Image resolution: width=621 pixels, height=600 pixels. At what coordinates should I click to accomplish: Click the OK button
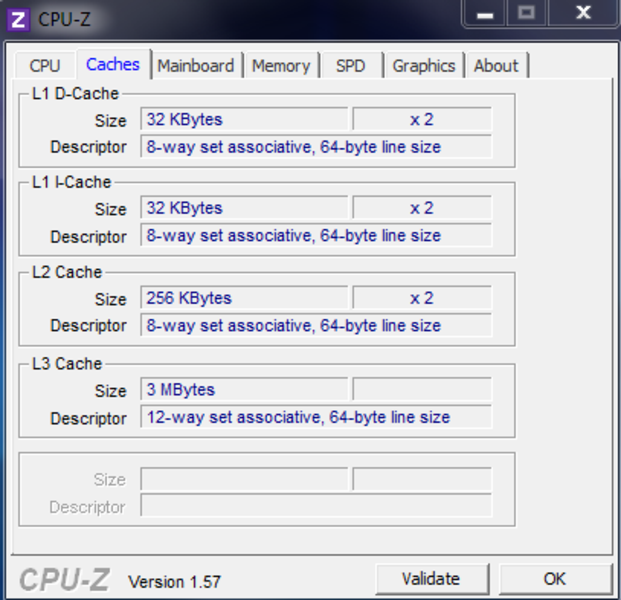point(555,579)
